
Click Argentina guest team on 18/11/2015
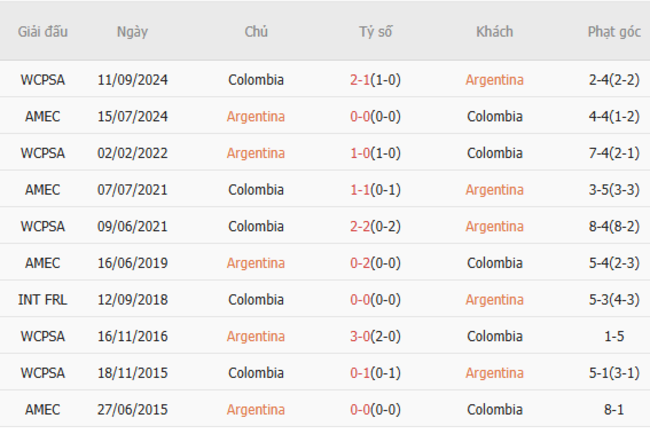tap(494, 373)
